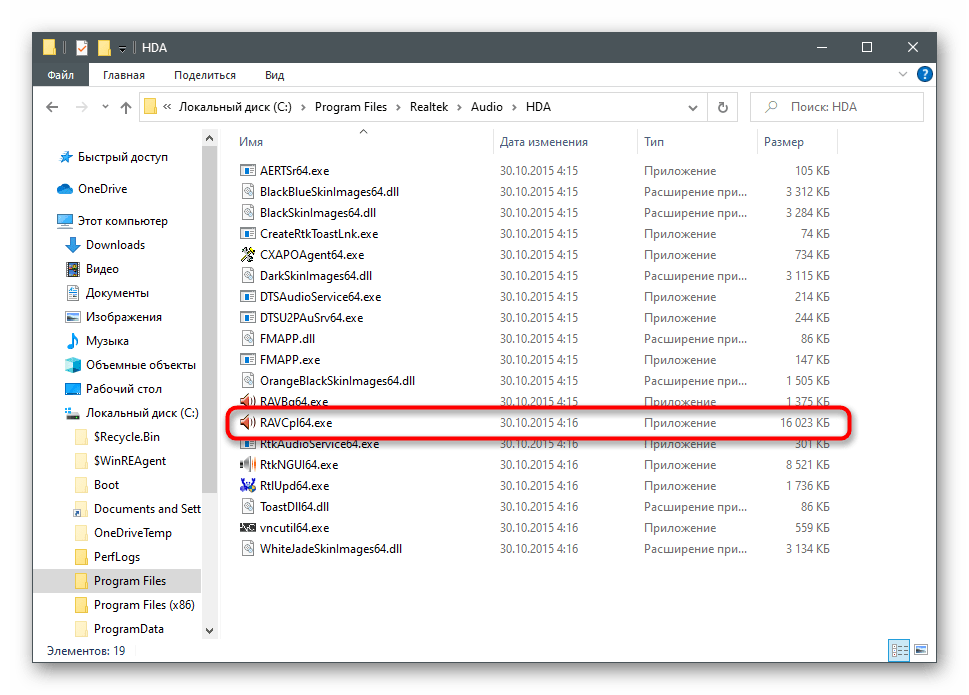Sort files by Дата изменения column

click(544, 142)
